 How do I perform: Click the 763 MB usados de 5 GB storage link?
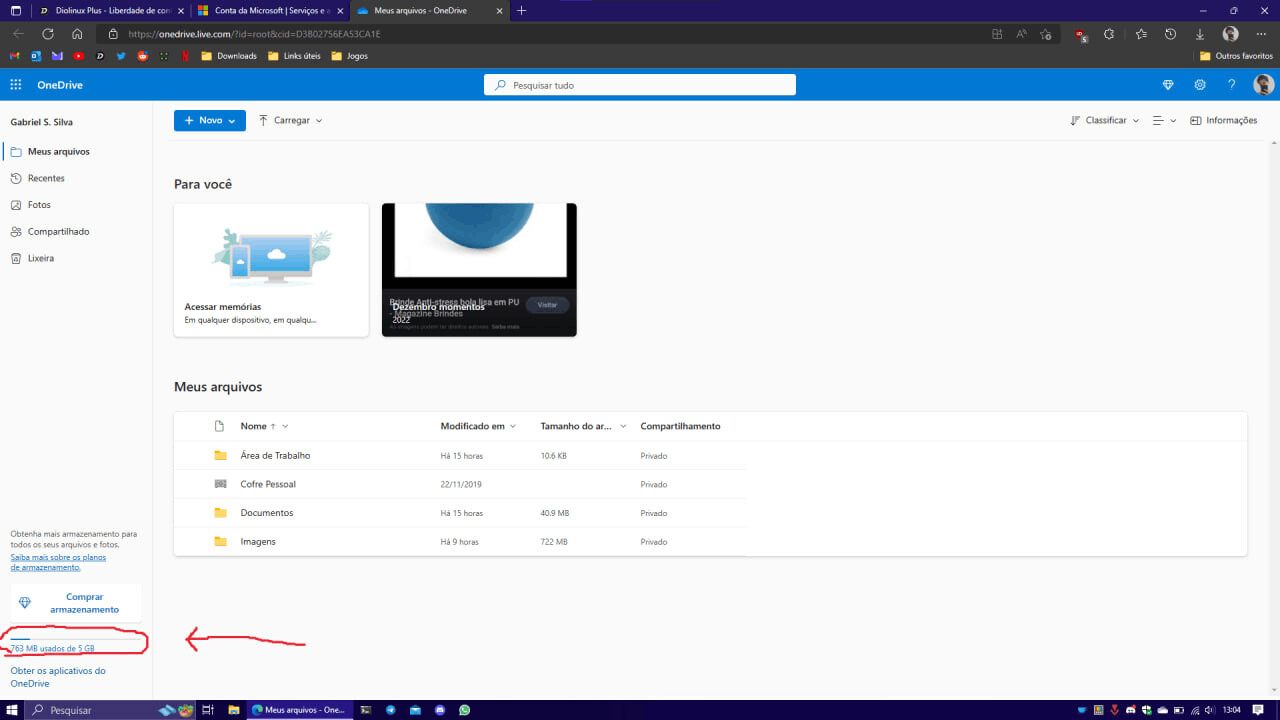click(x=53, y=648)
